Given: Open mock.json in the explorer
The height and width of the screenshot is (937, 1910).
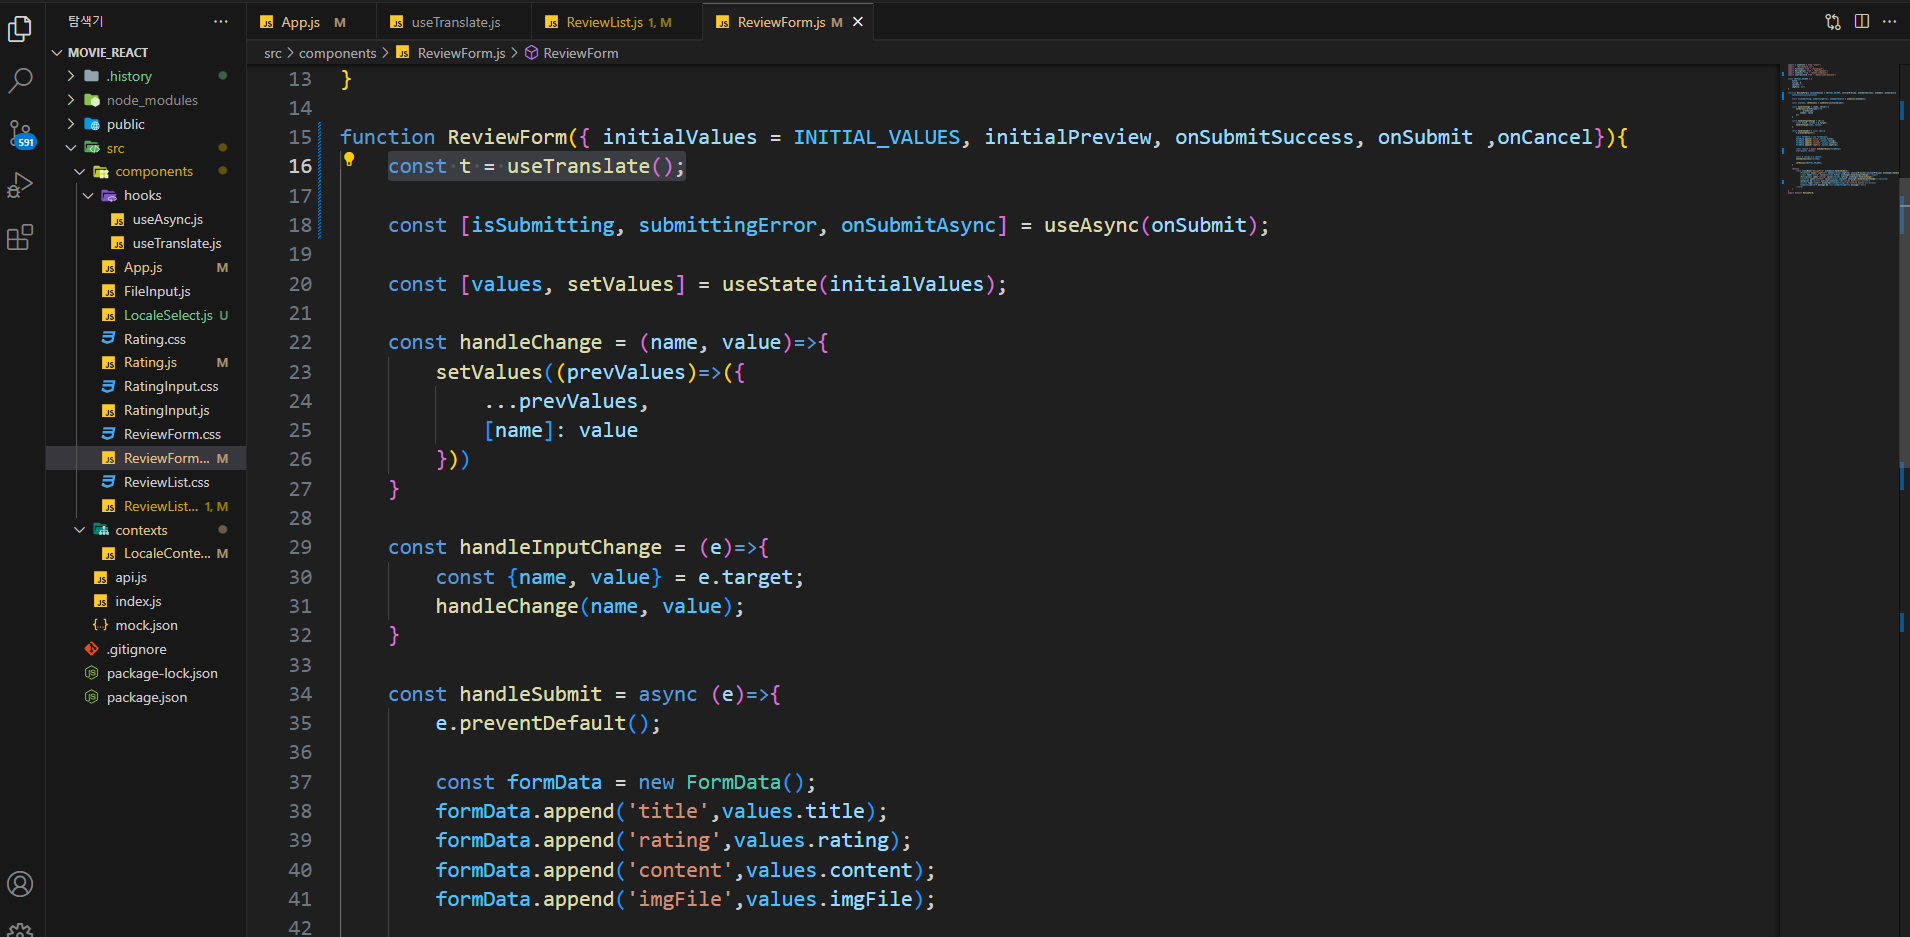Looking at the screenshot, I should point(146,625).
